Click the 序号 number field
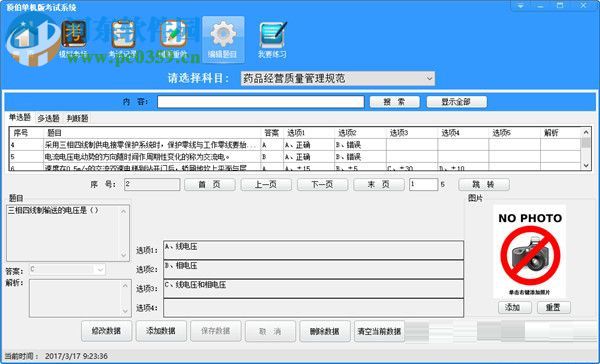600x364 pixels. pyautogui.click(x=152, y=184)
